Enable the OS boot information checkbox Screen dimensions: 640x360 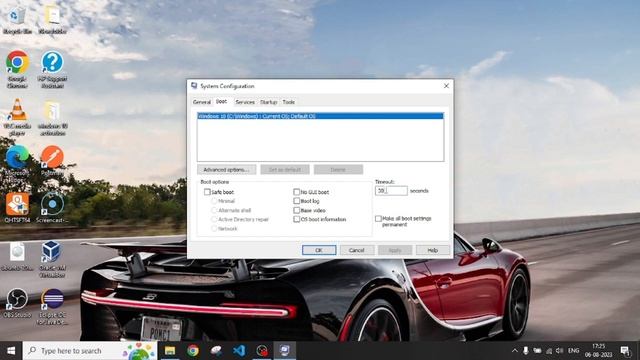[296, 219]
